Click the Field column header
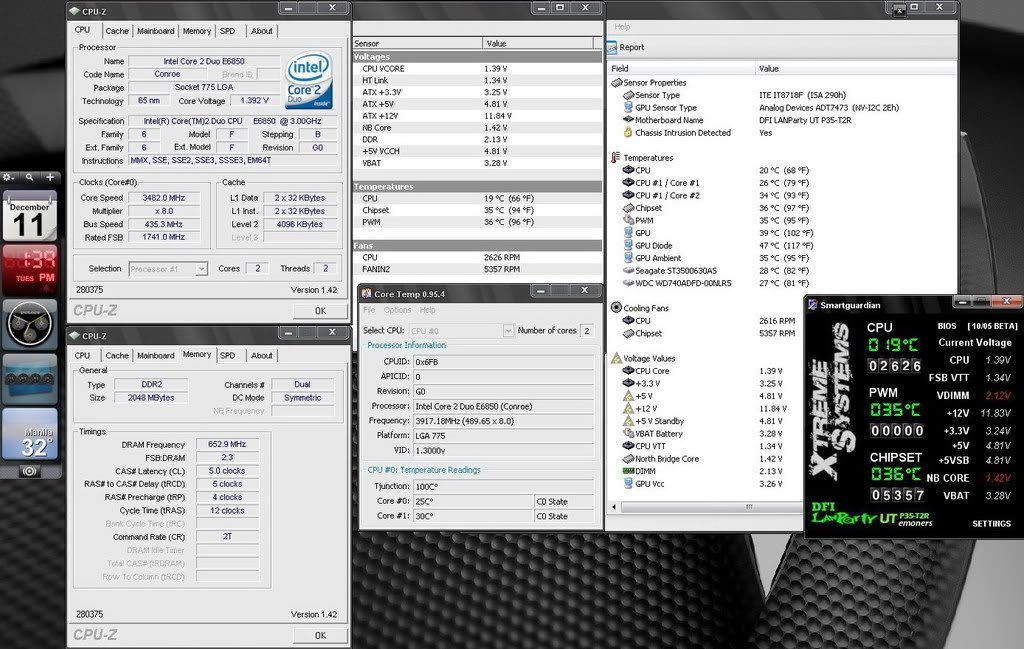Screen dimensions: 1024x649 pos(680,69)
